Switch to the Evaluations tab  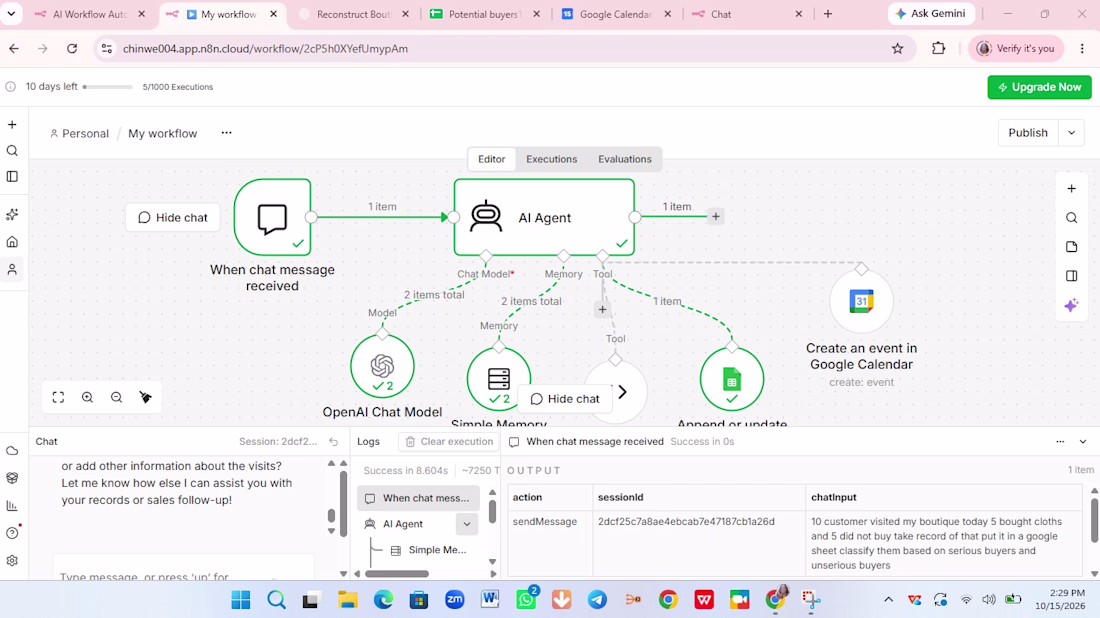pos(625,159)
